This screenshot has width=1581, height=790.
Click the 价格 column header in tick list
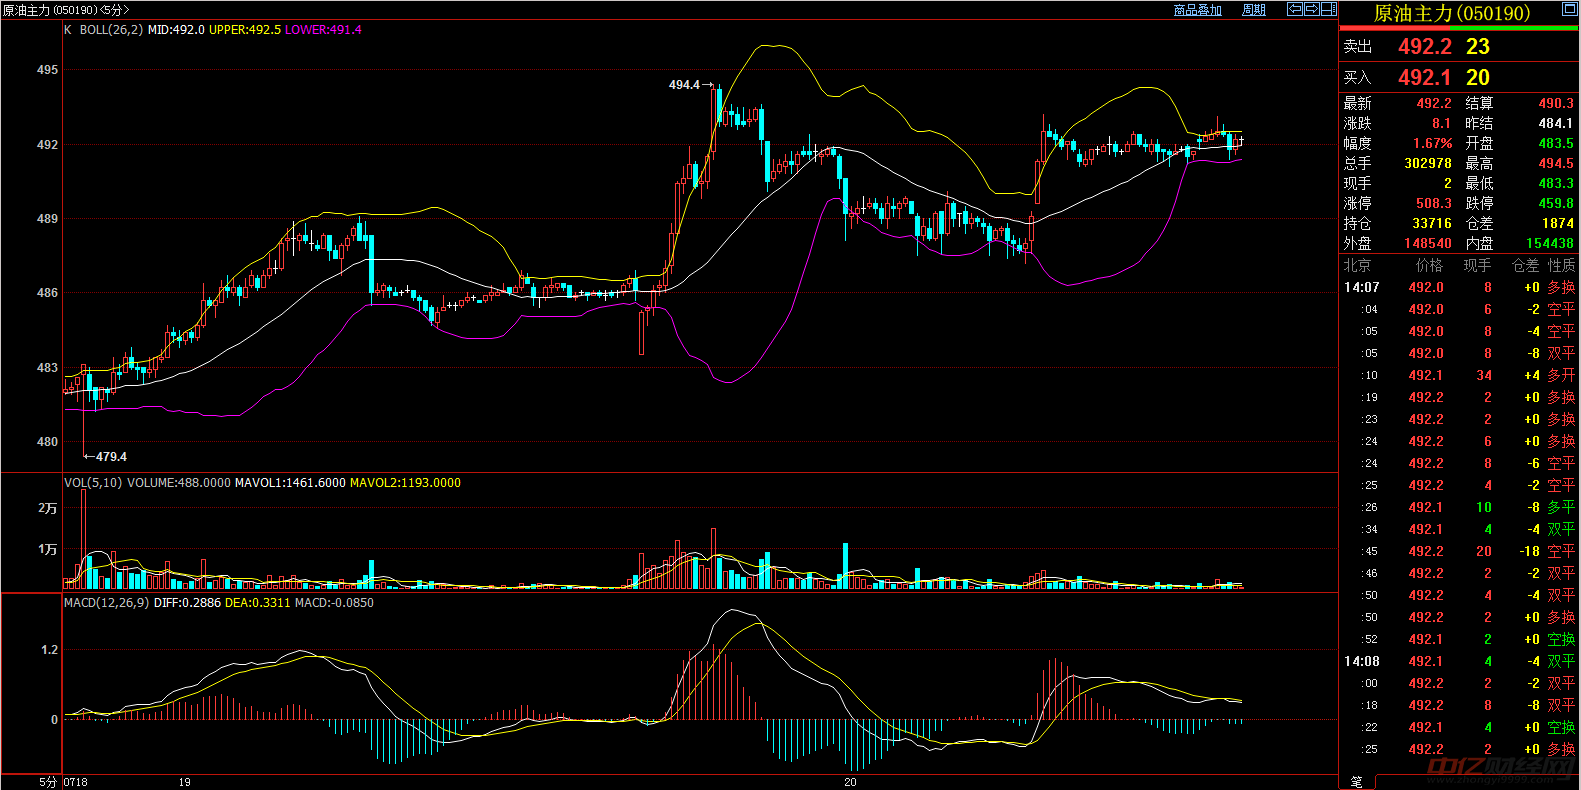click(1430, 265)
